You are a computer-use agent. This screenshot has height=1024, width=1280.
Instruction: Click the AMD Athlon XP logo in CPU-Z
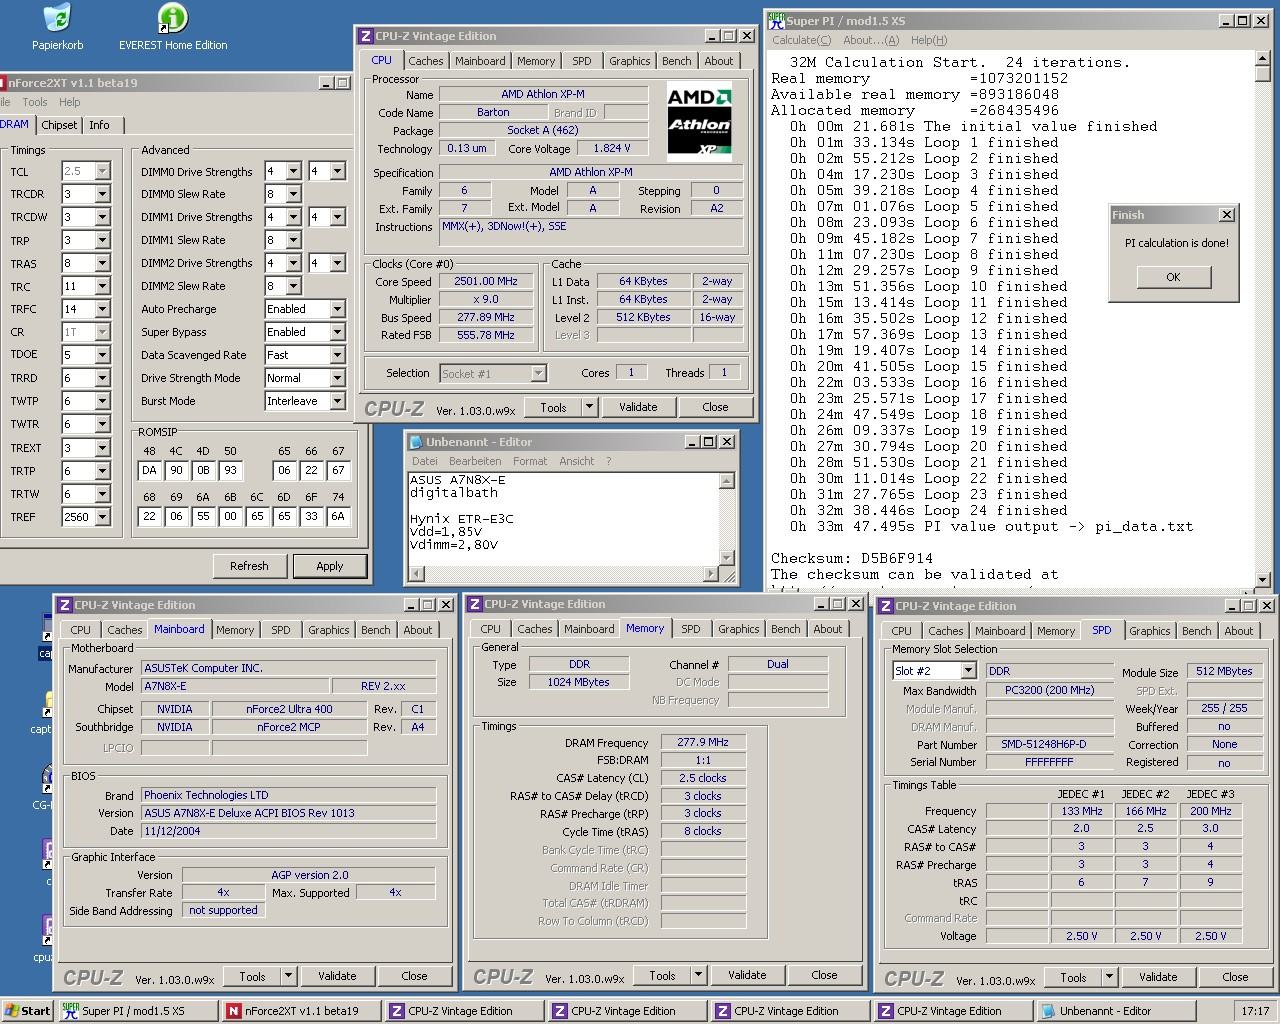click(x=699, y=122)
